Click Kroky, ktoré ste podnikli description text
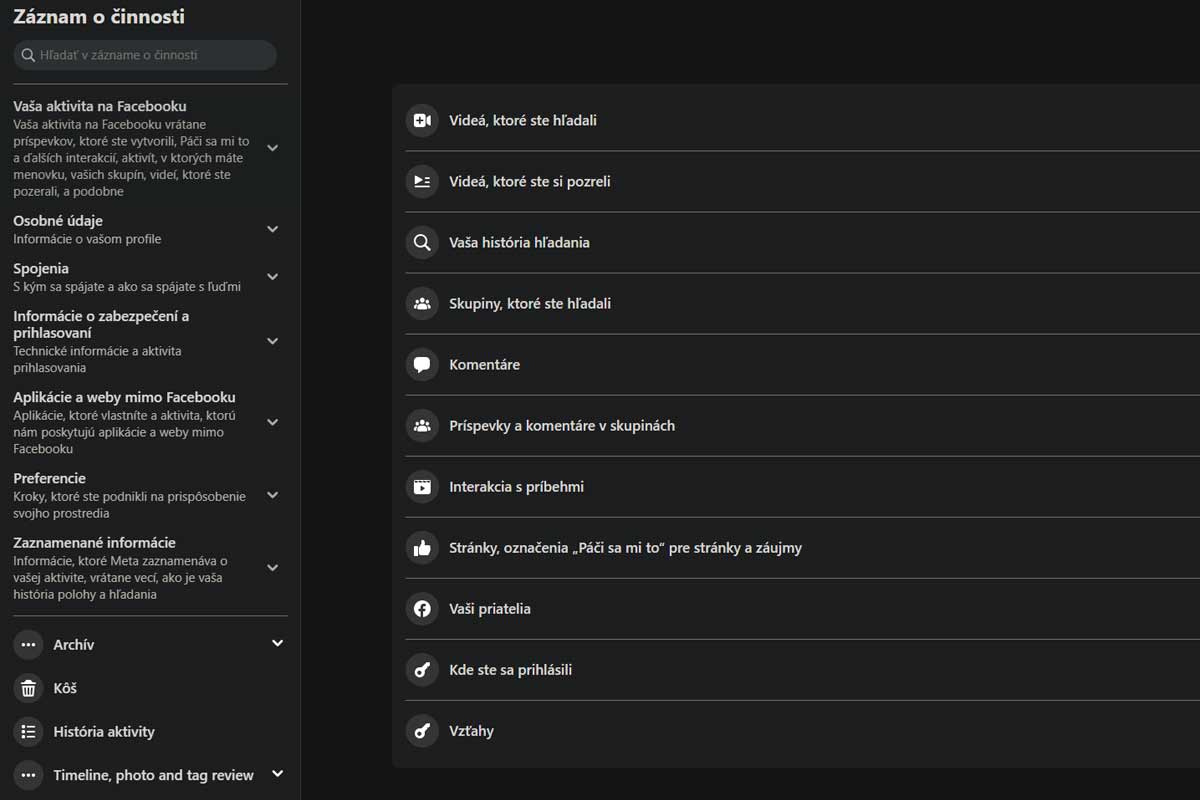The image size is (1200, 800). click(129, 505)
